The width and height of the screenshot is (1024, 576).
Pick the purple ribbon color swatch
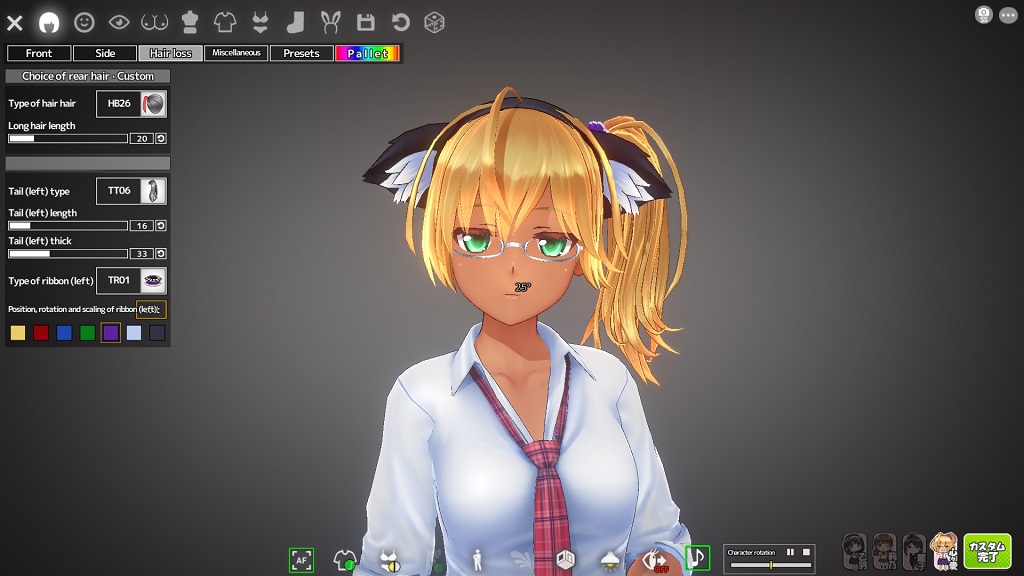tap(110, 333)
